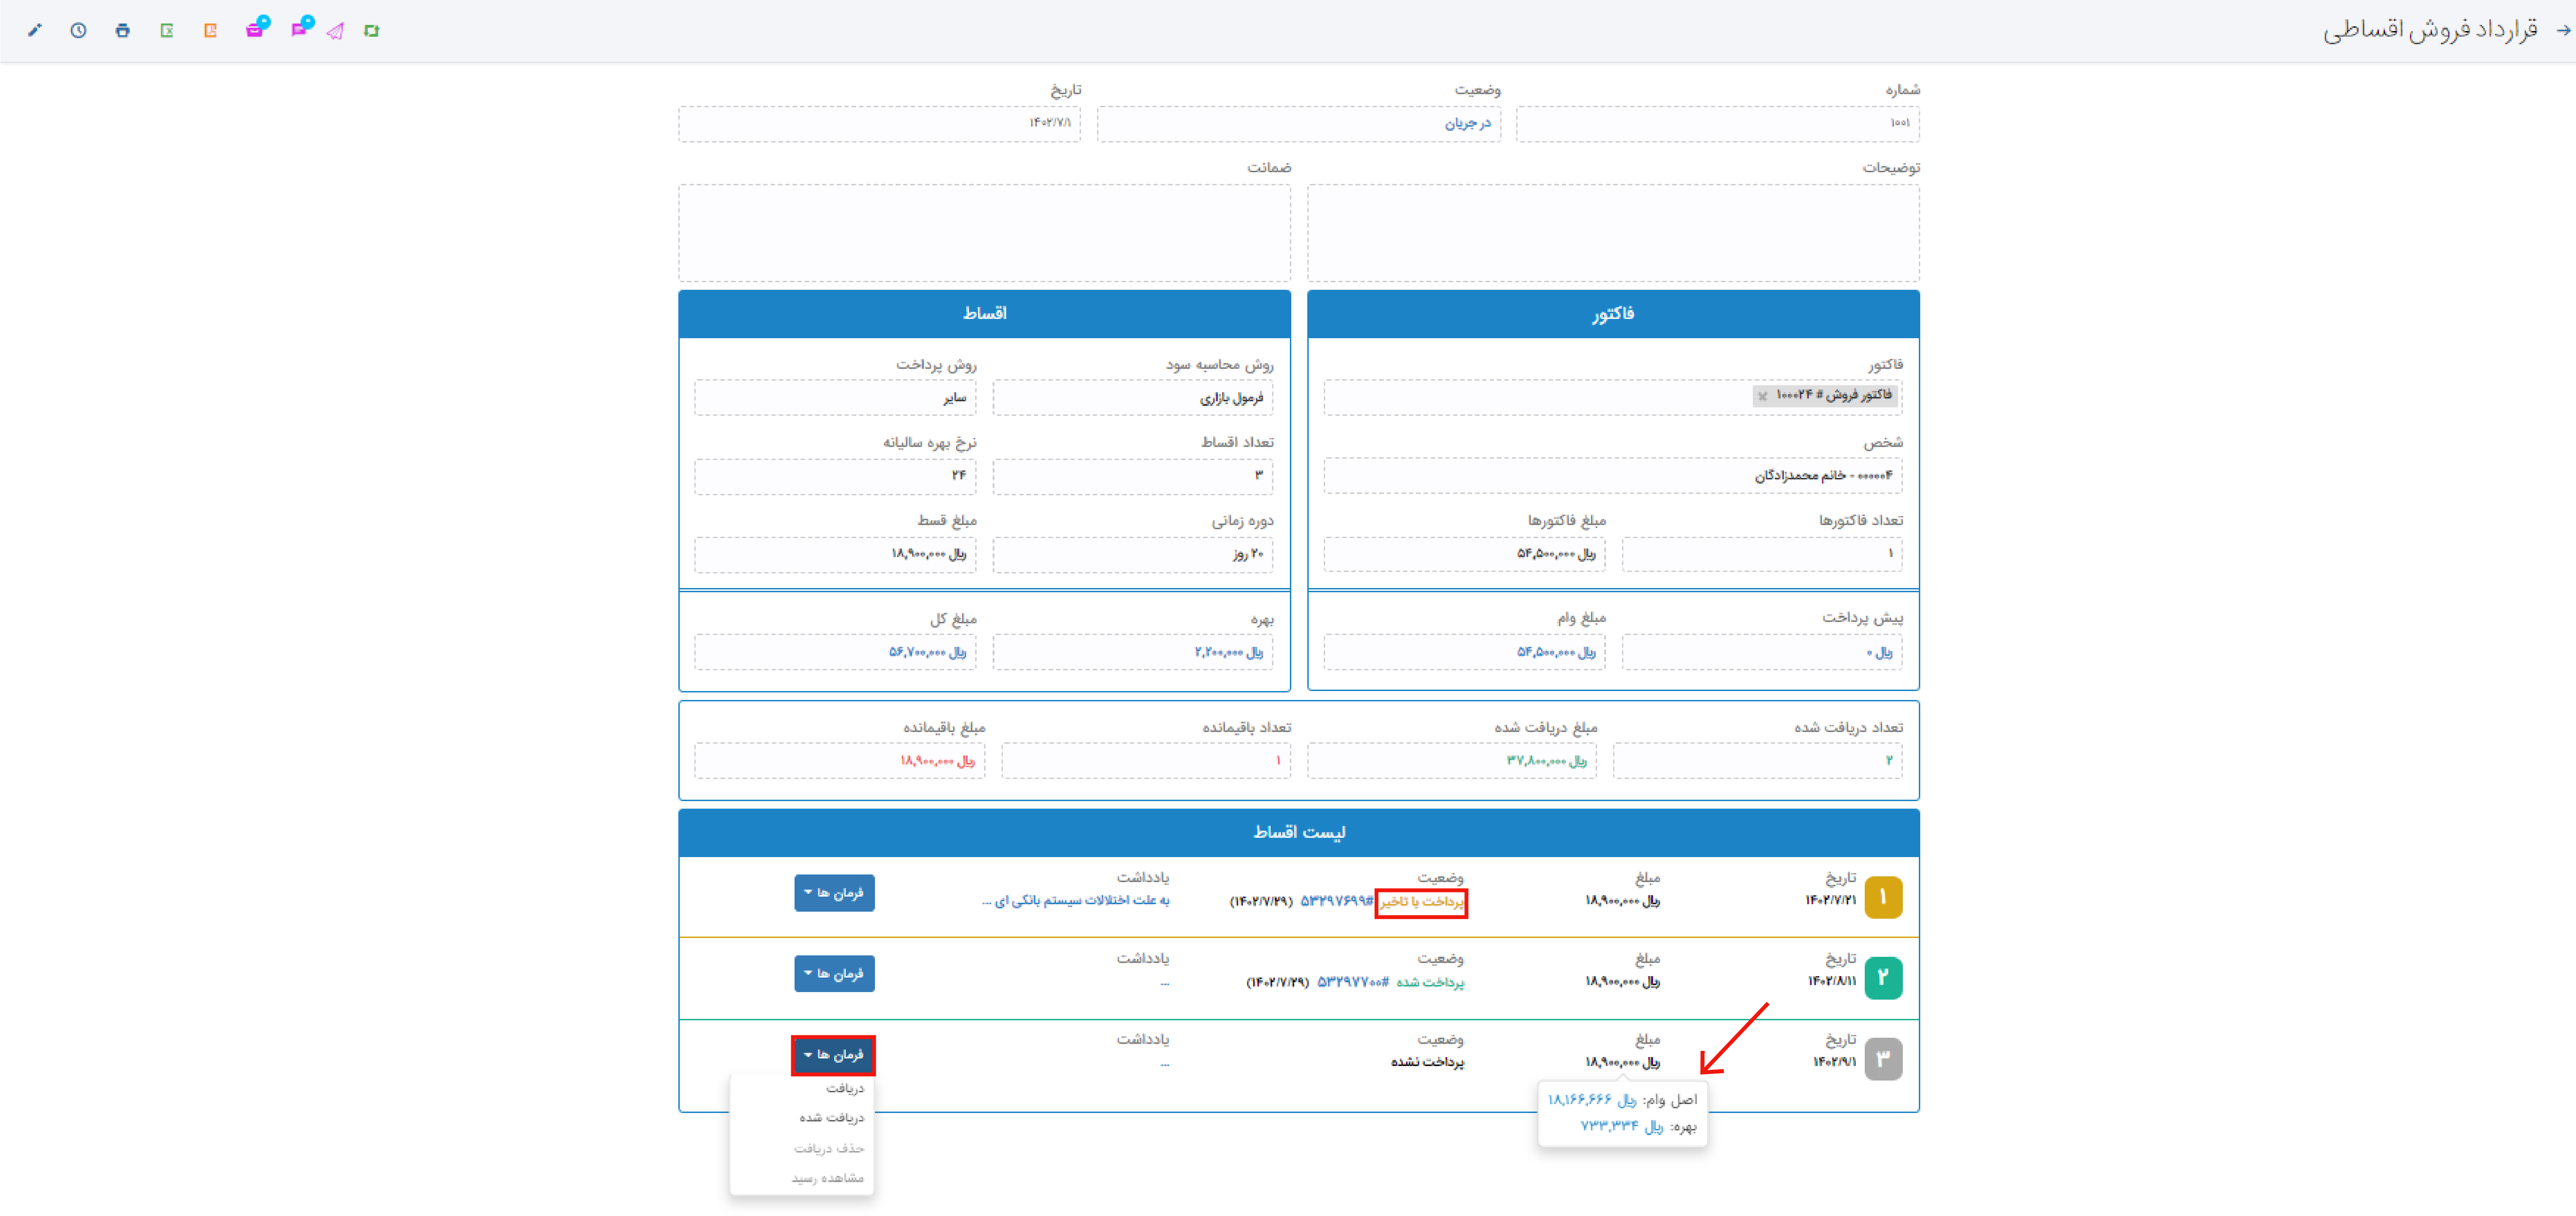Click date 1402/7/21 of installment ۱
Image resolution: width=2576 pixels, height=1216 pixels.
click(1831, 900)
